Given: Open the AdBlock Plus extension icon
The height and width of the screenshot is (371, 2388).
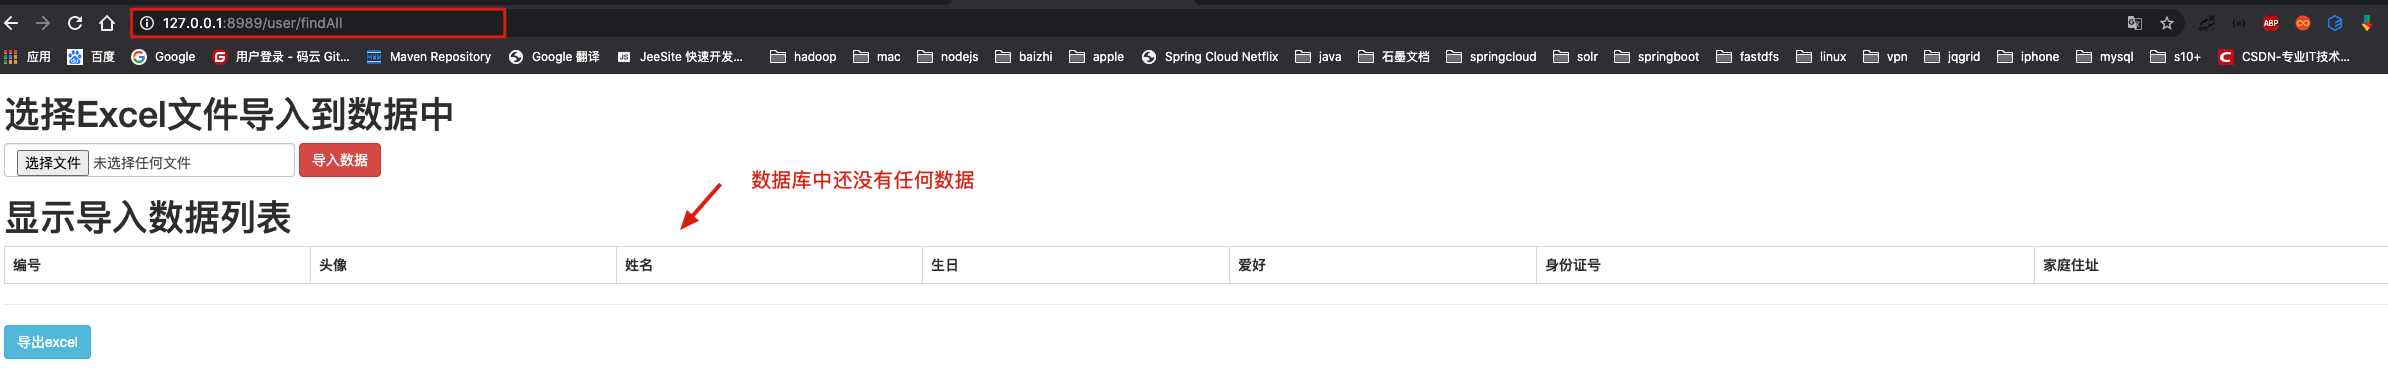Looking at the screenshot, I should point(2271,23).
